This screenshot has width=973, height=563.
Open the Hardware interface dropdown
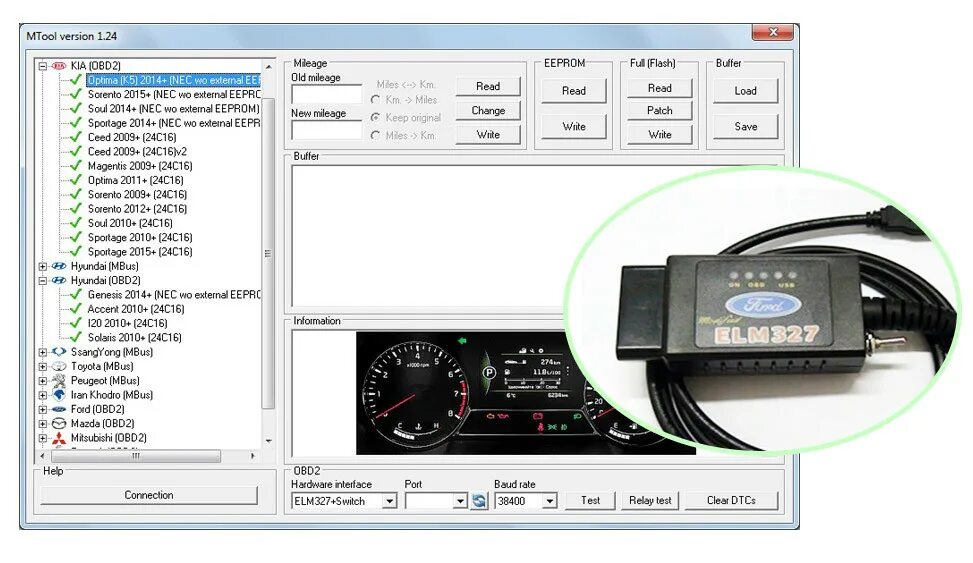point(389,501)
